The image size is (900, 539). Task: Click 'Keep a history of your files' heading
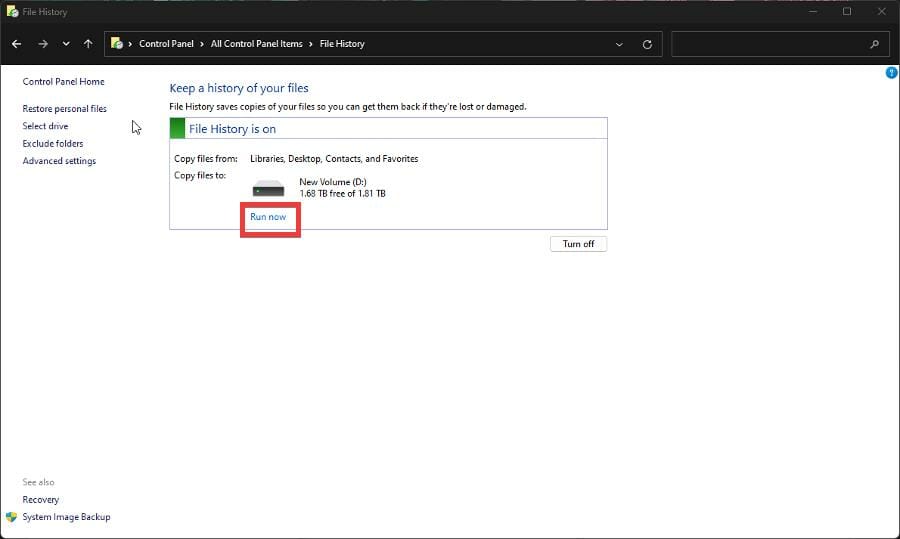pos(239,88)
